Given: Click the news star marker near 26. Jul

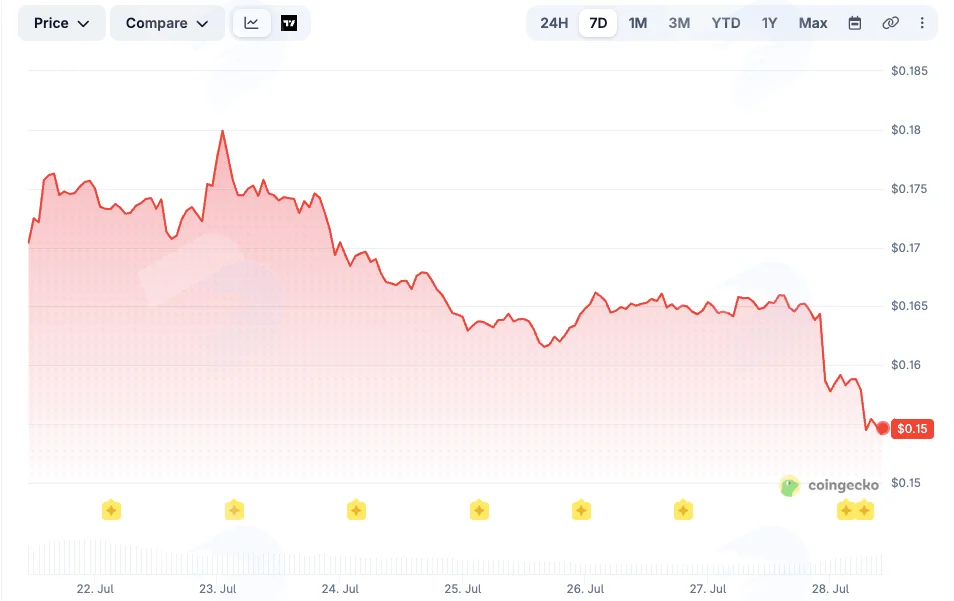Looking at the screenshot, I should pyautogui.click(x=581, y=510).
